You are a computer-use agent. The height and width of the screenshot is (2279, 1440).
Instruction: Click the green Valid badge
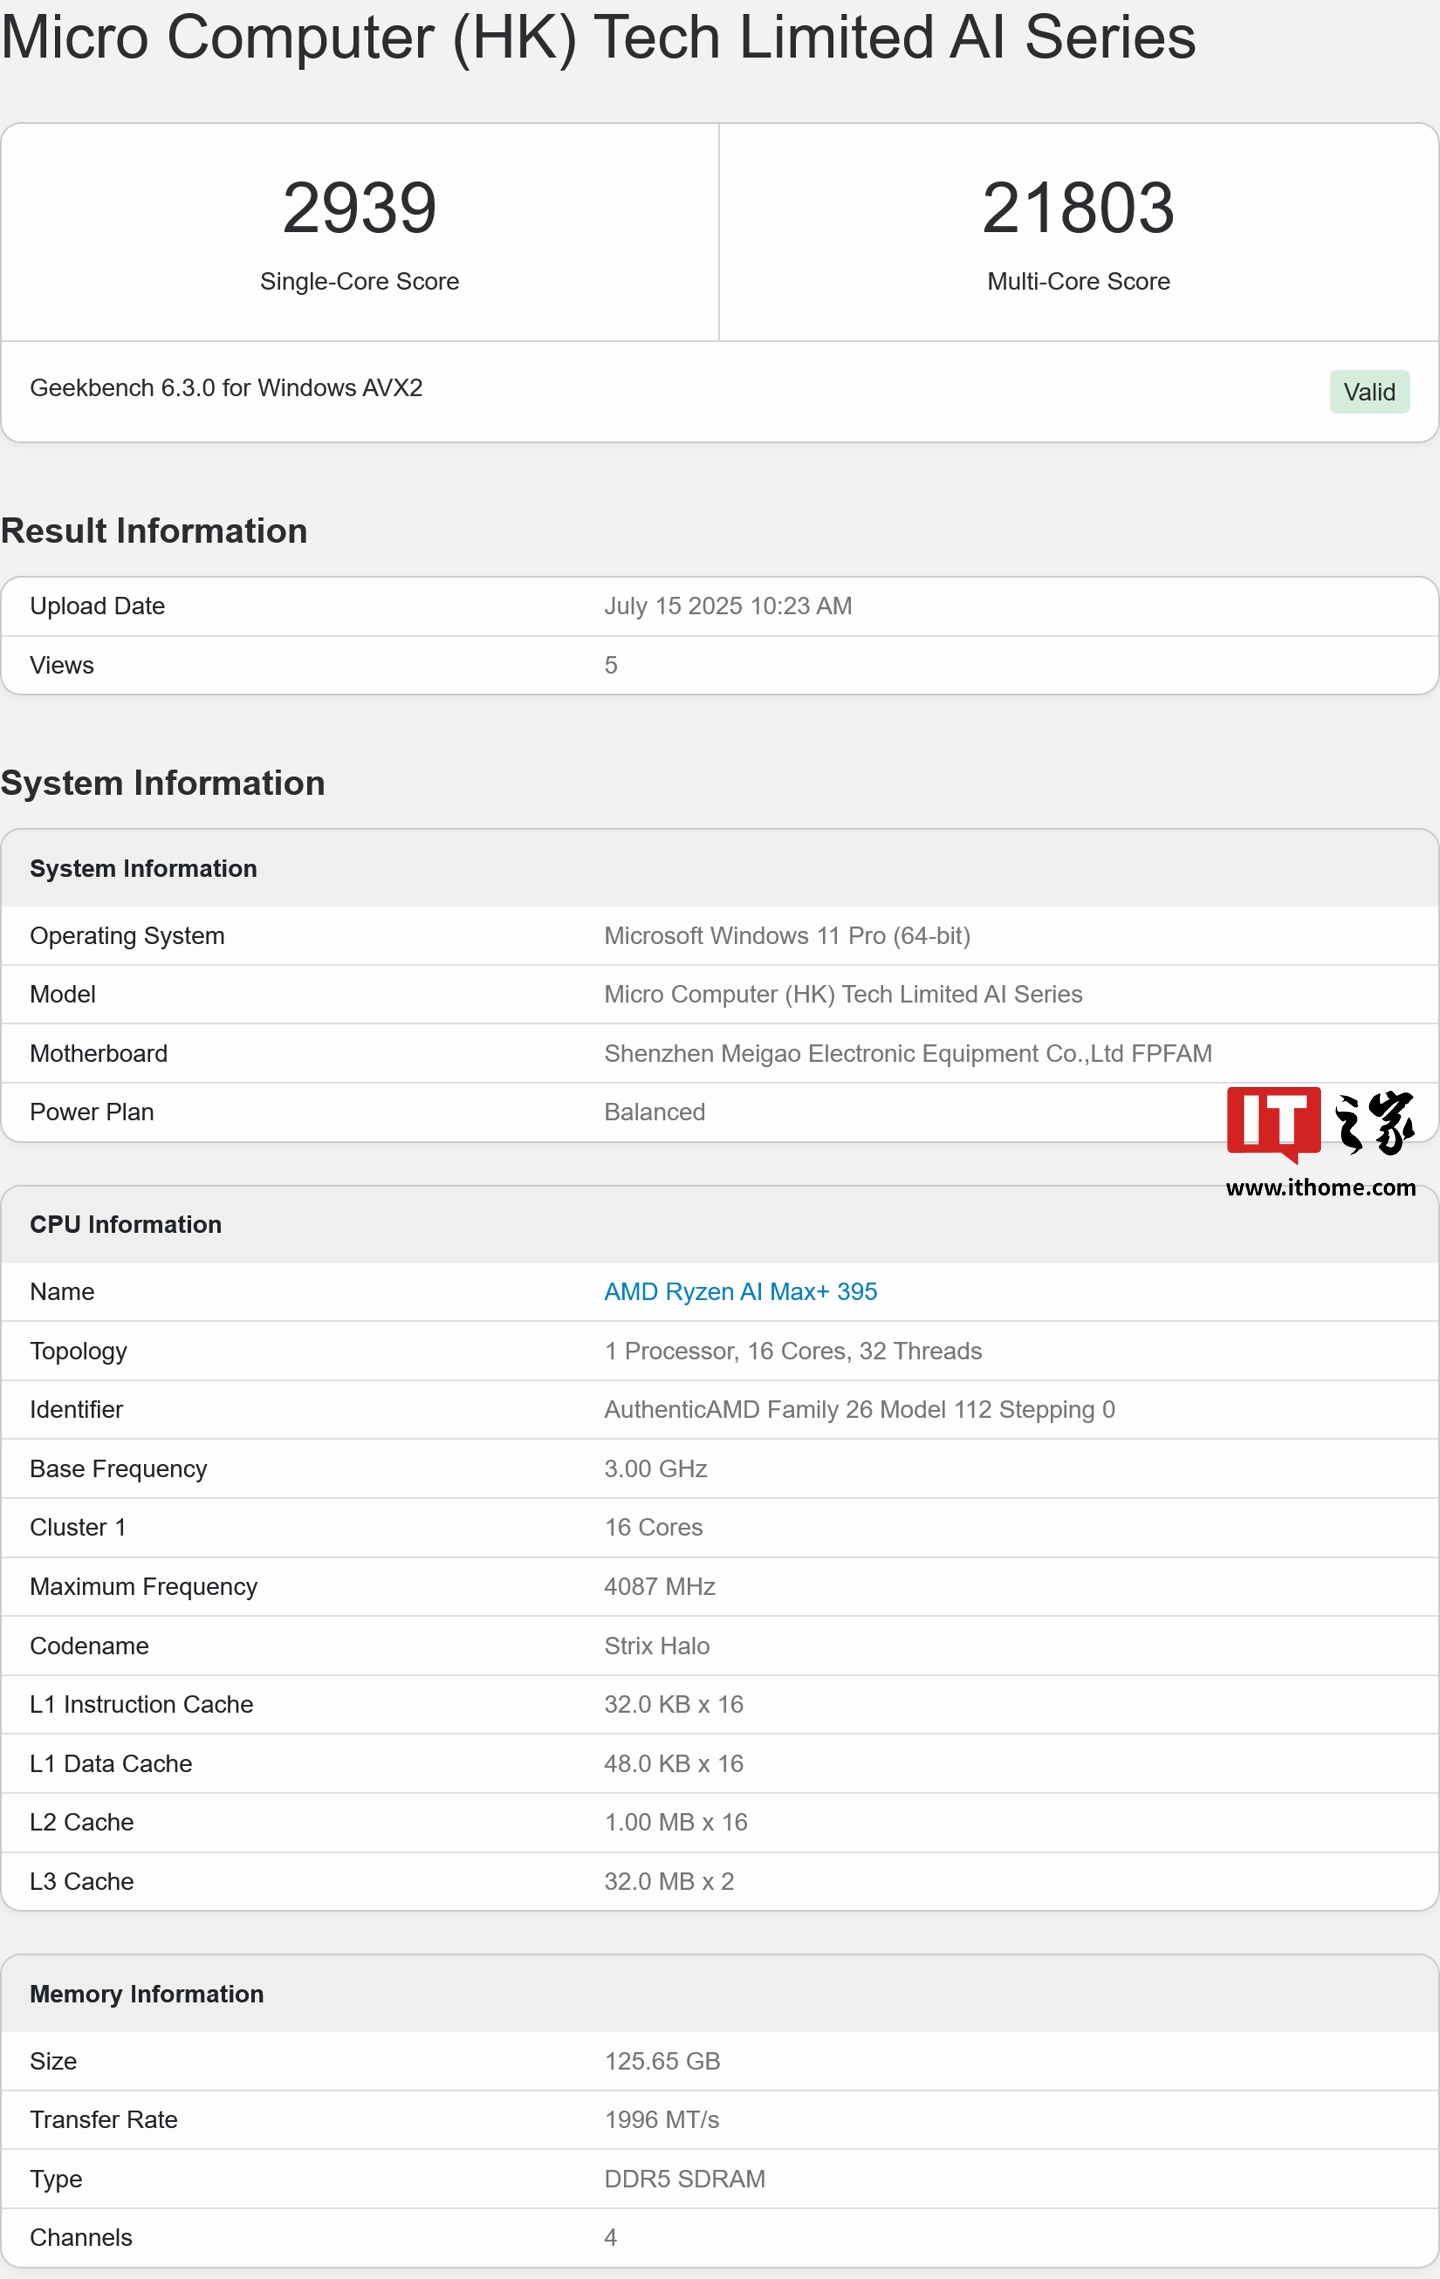[1368, 392]
